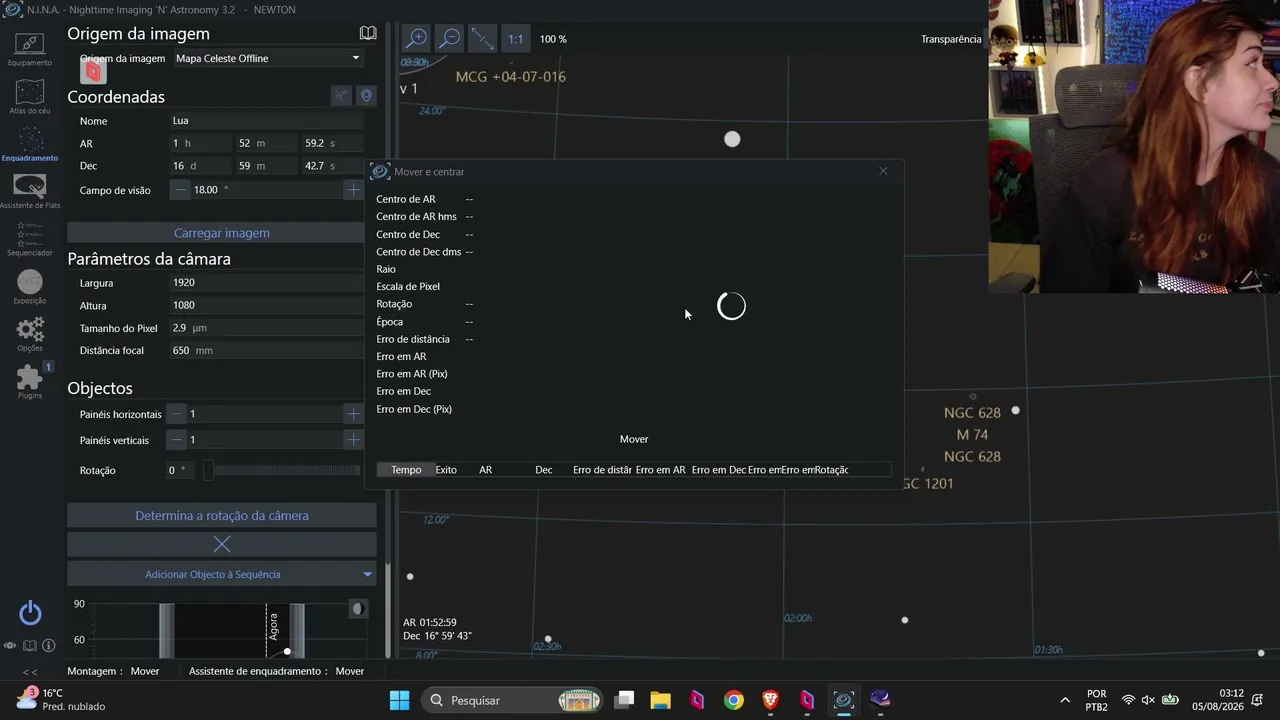Decrease Campo de visão with the minus button
This screenshot has height=720, width=1280.
180,189
